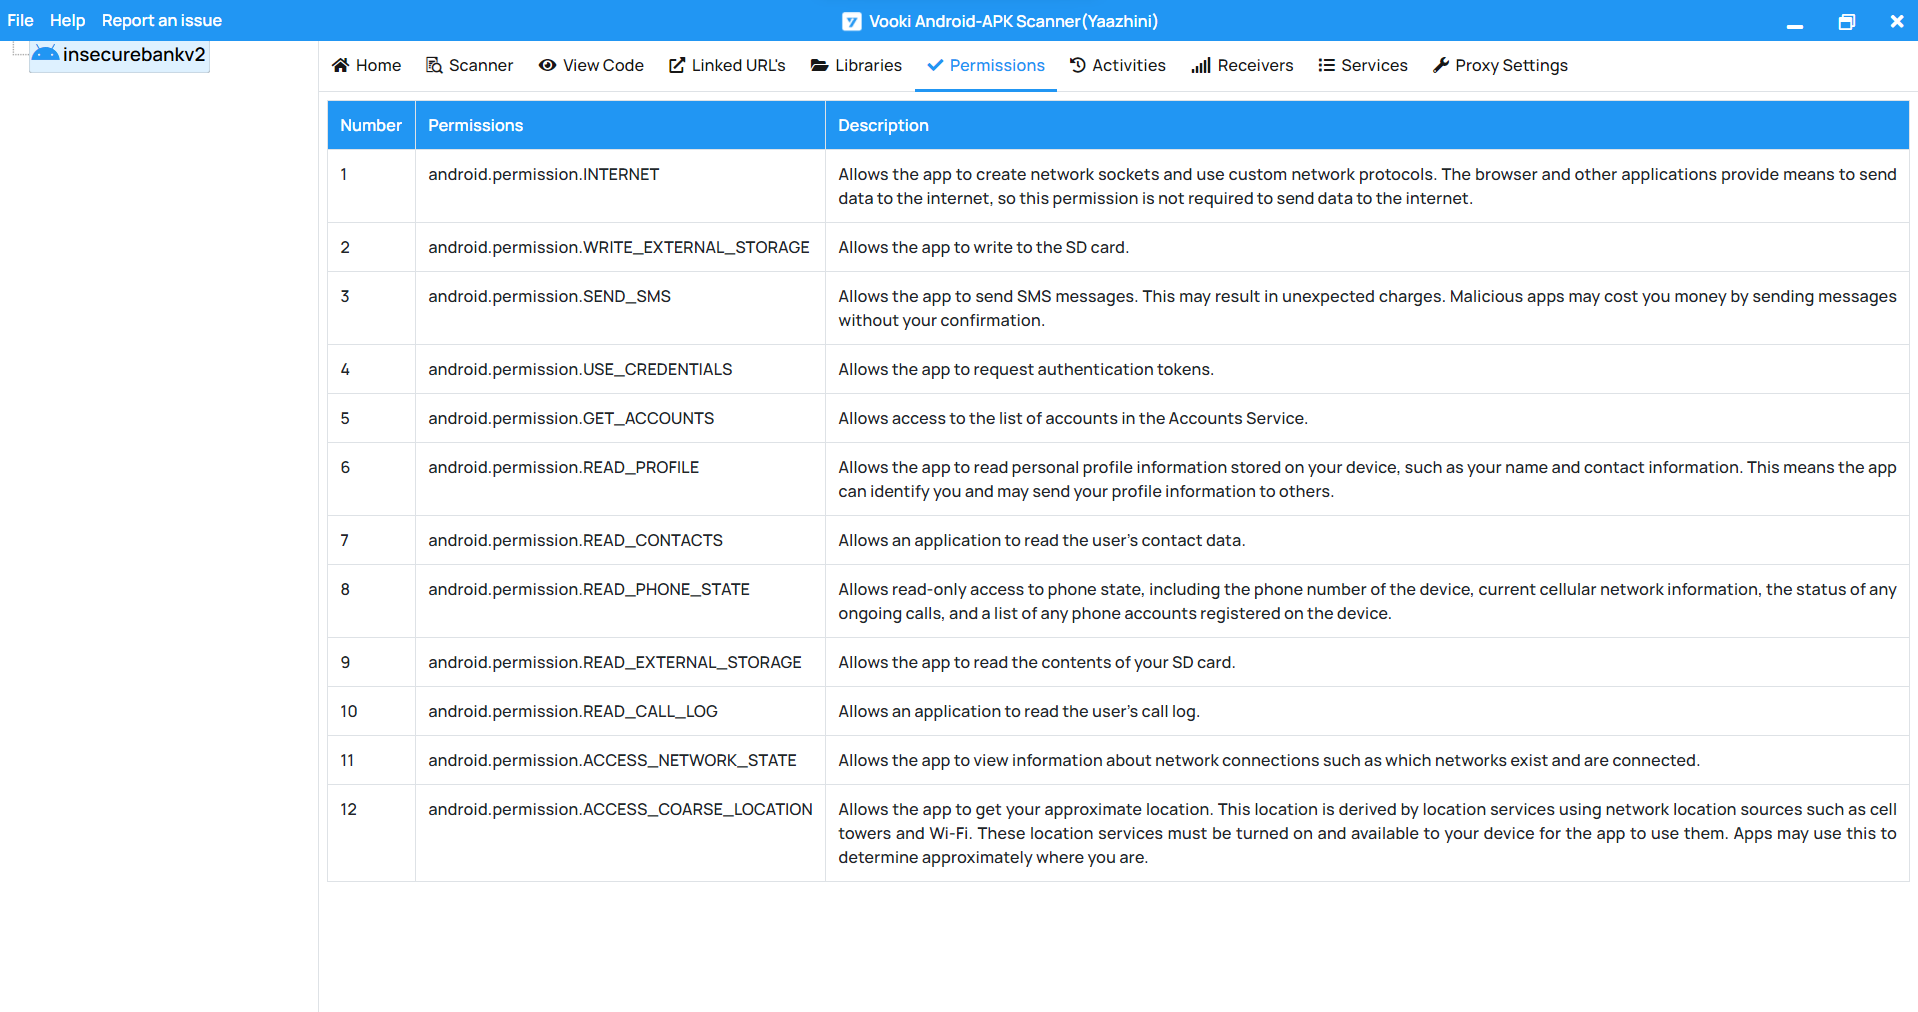Click the Number column header
The image size is (1918, 1012).
pos(371,125)
